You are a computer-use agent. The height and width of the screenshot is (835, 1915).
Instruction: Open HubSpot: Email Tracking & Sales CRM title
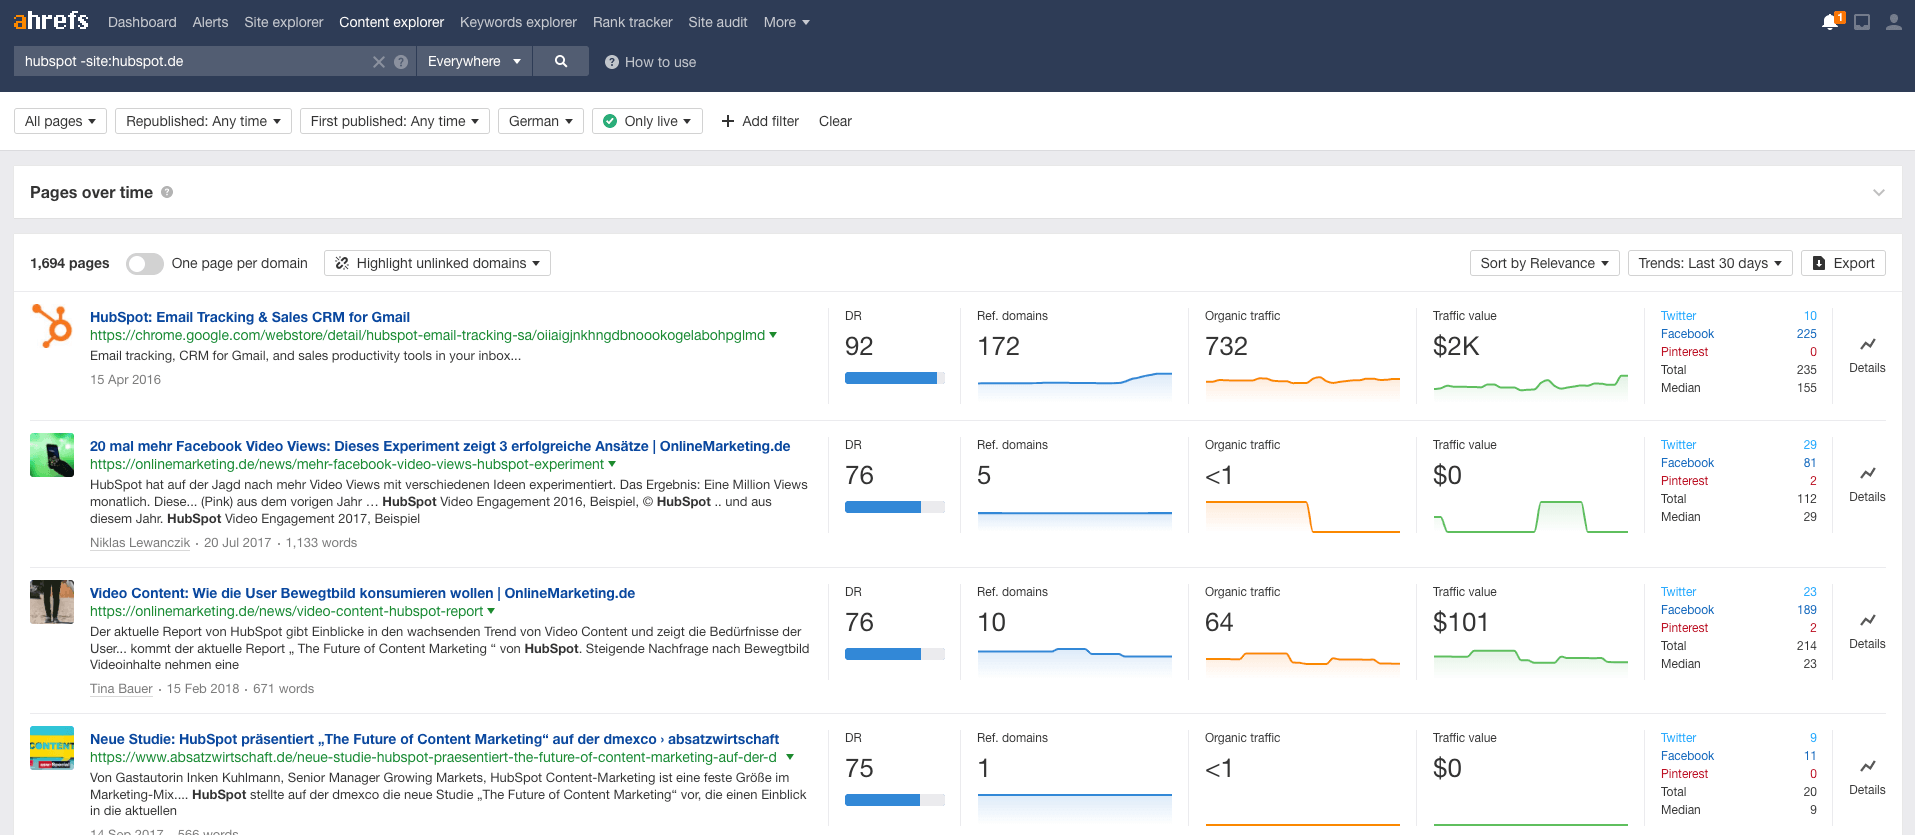[x=250, y=317]
